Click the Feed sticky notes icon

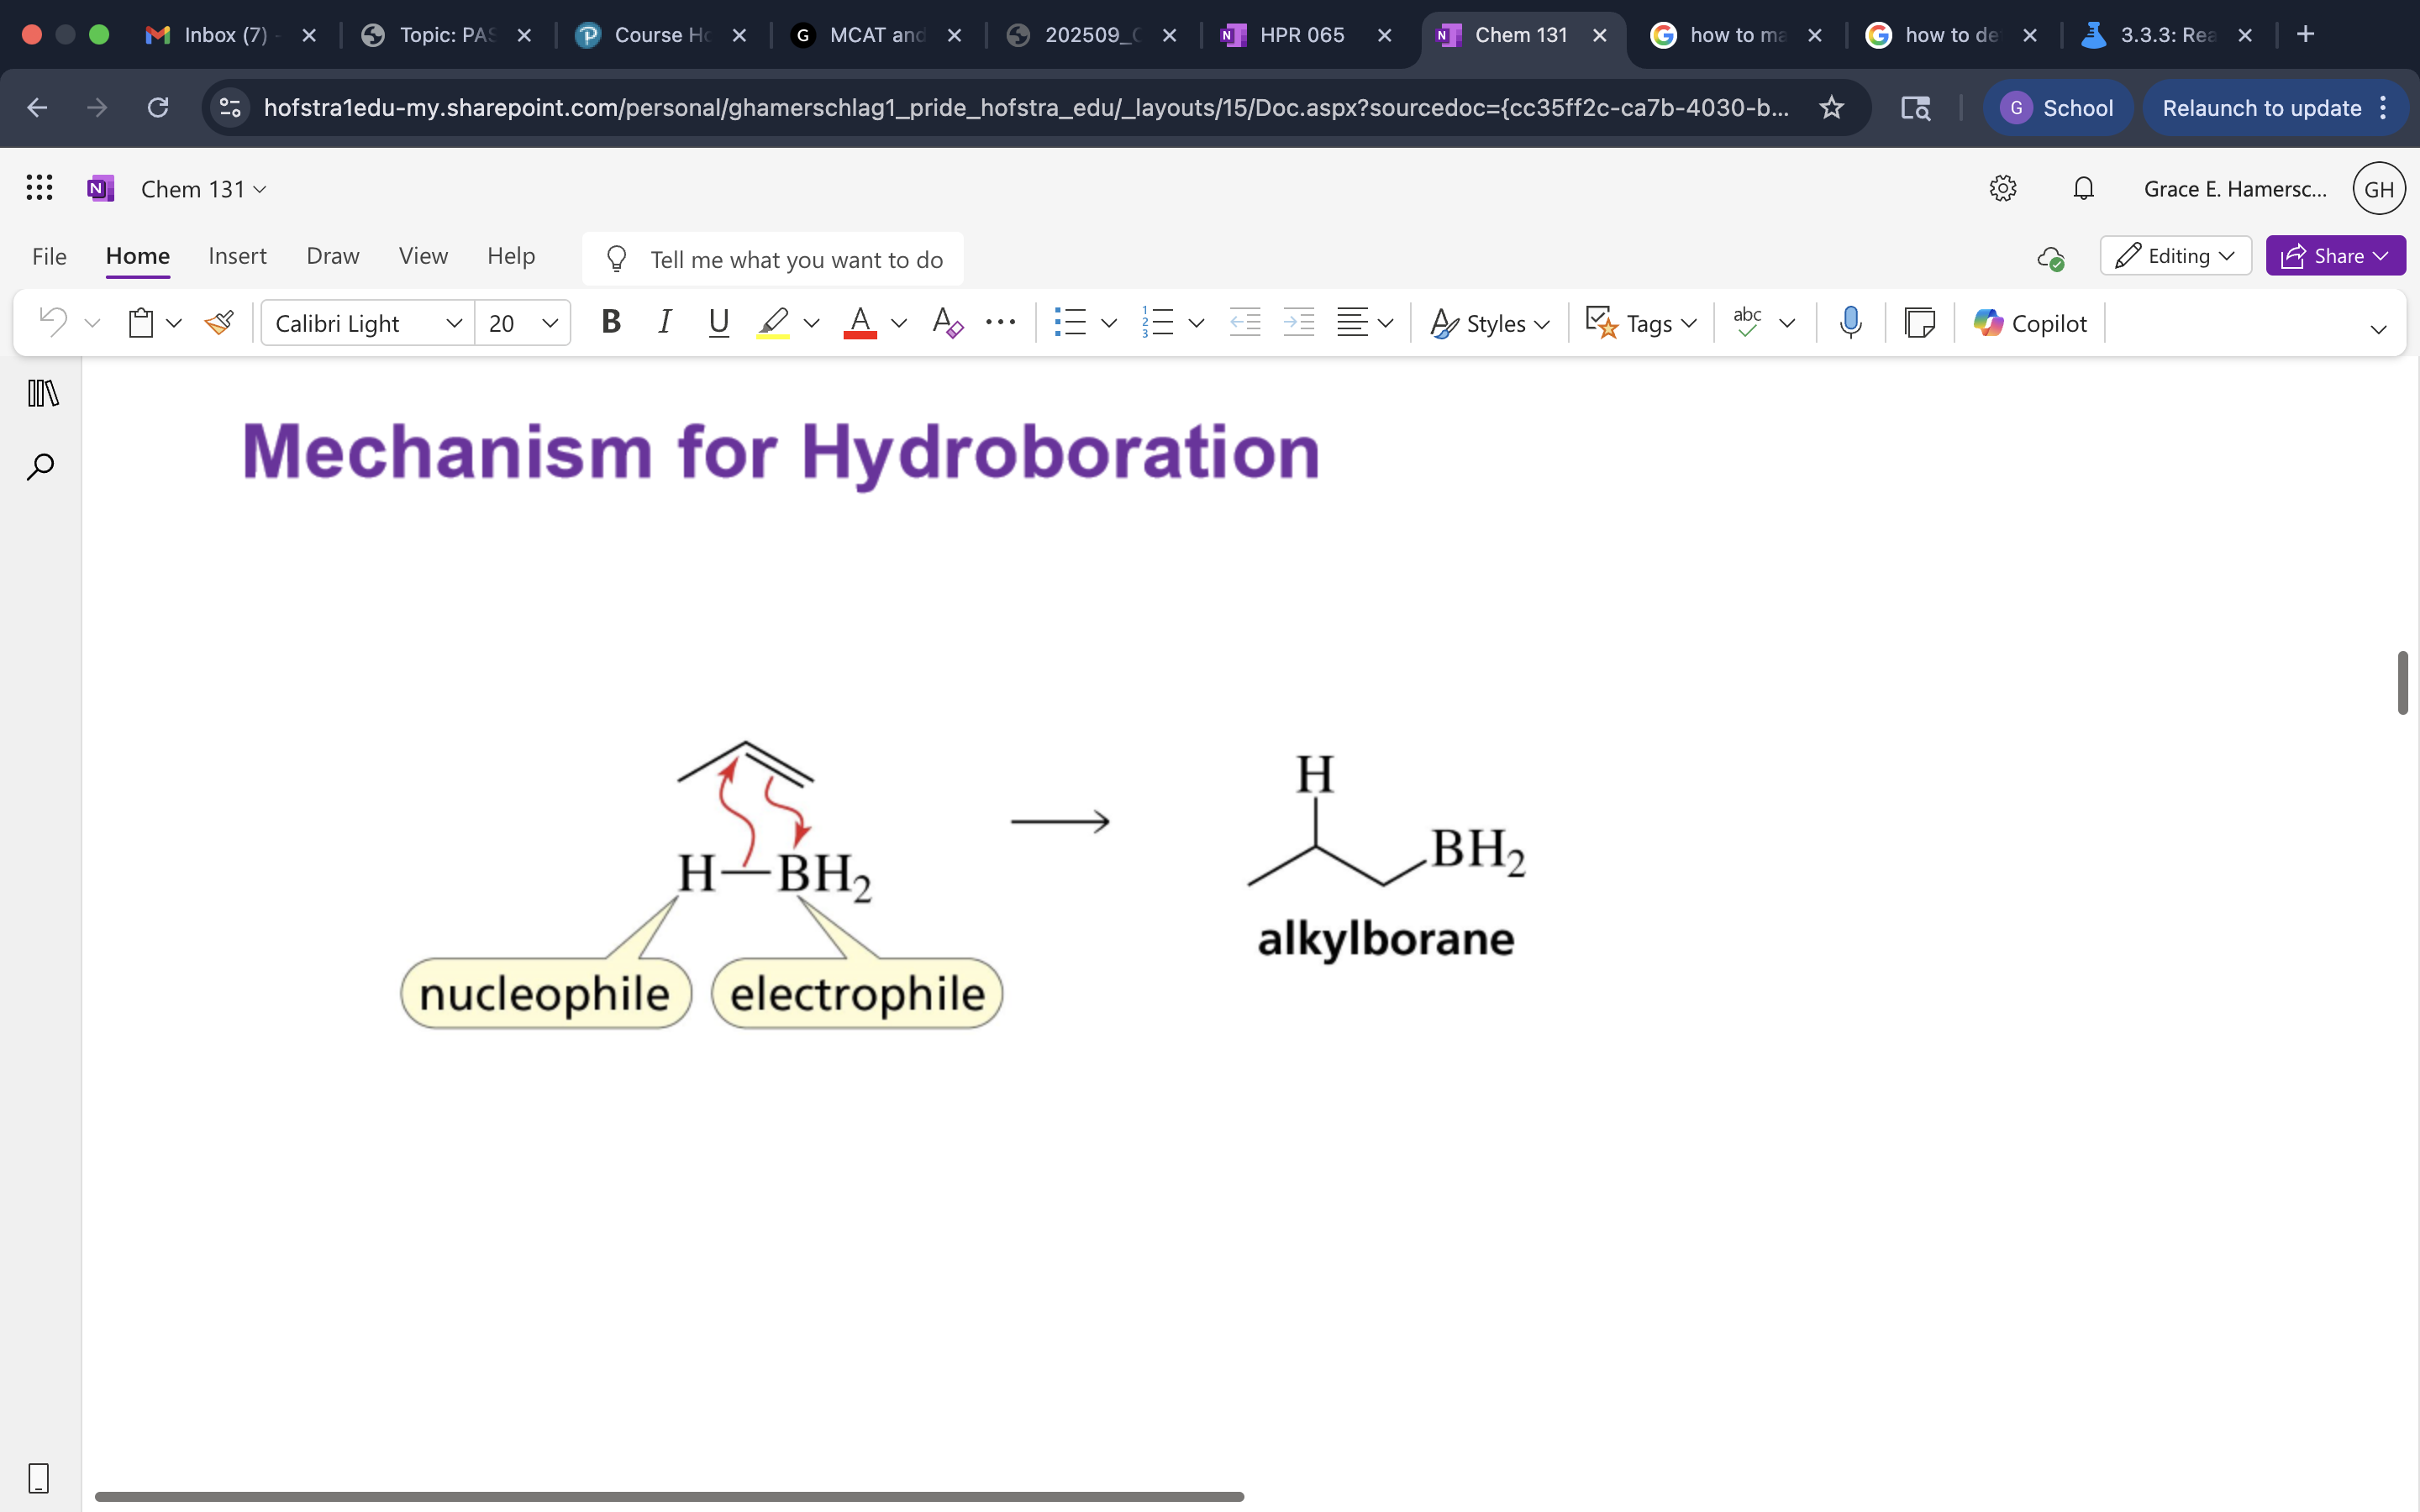[x=1919, y=323]
